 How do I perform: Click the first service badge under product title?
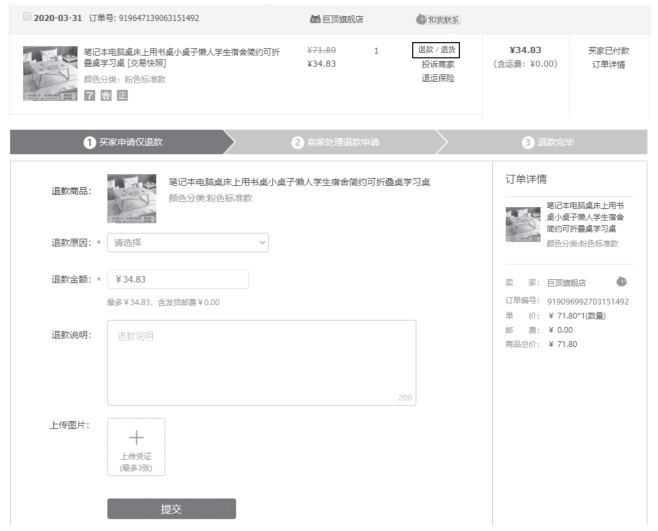tap(88, 95)
